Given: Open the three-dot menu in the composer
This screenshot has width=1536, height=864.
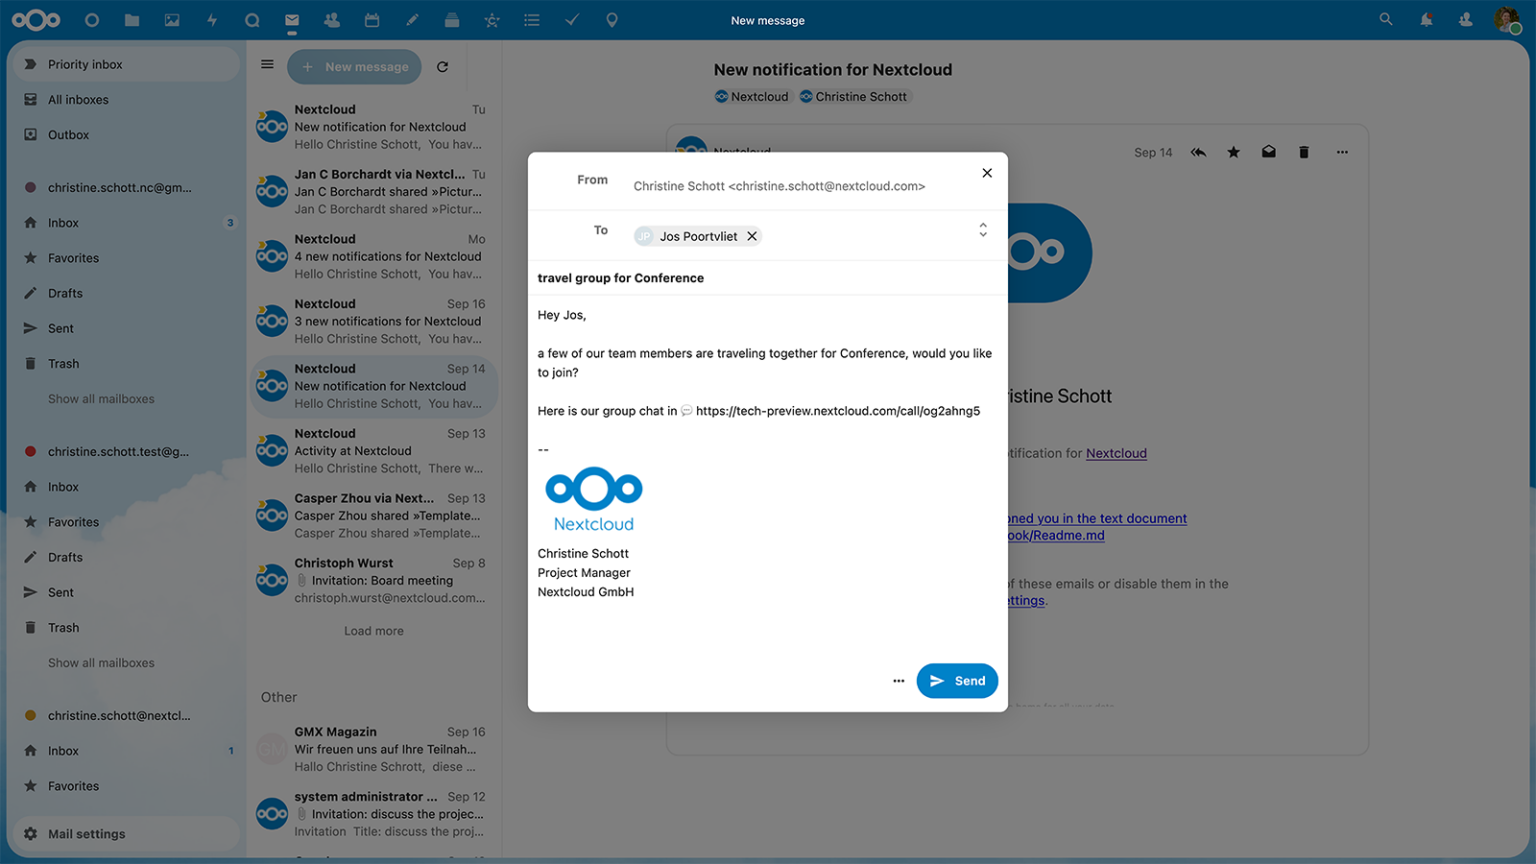Looking at the screenshot, I should click(897, 680).
